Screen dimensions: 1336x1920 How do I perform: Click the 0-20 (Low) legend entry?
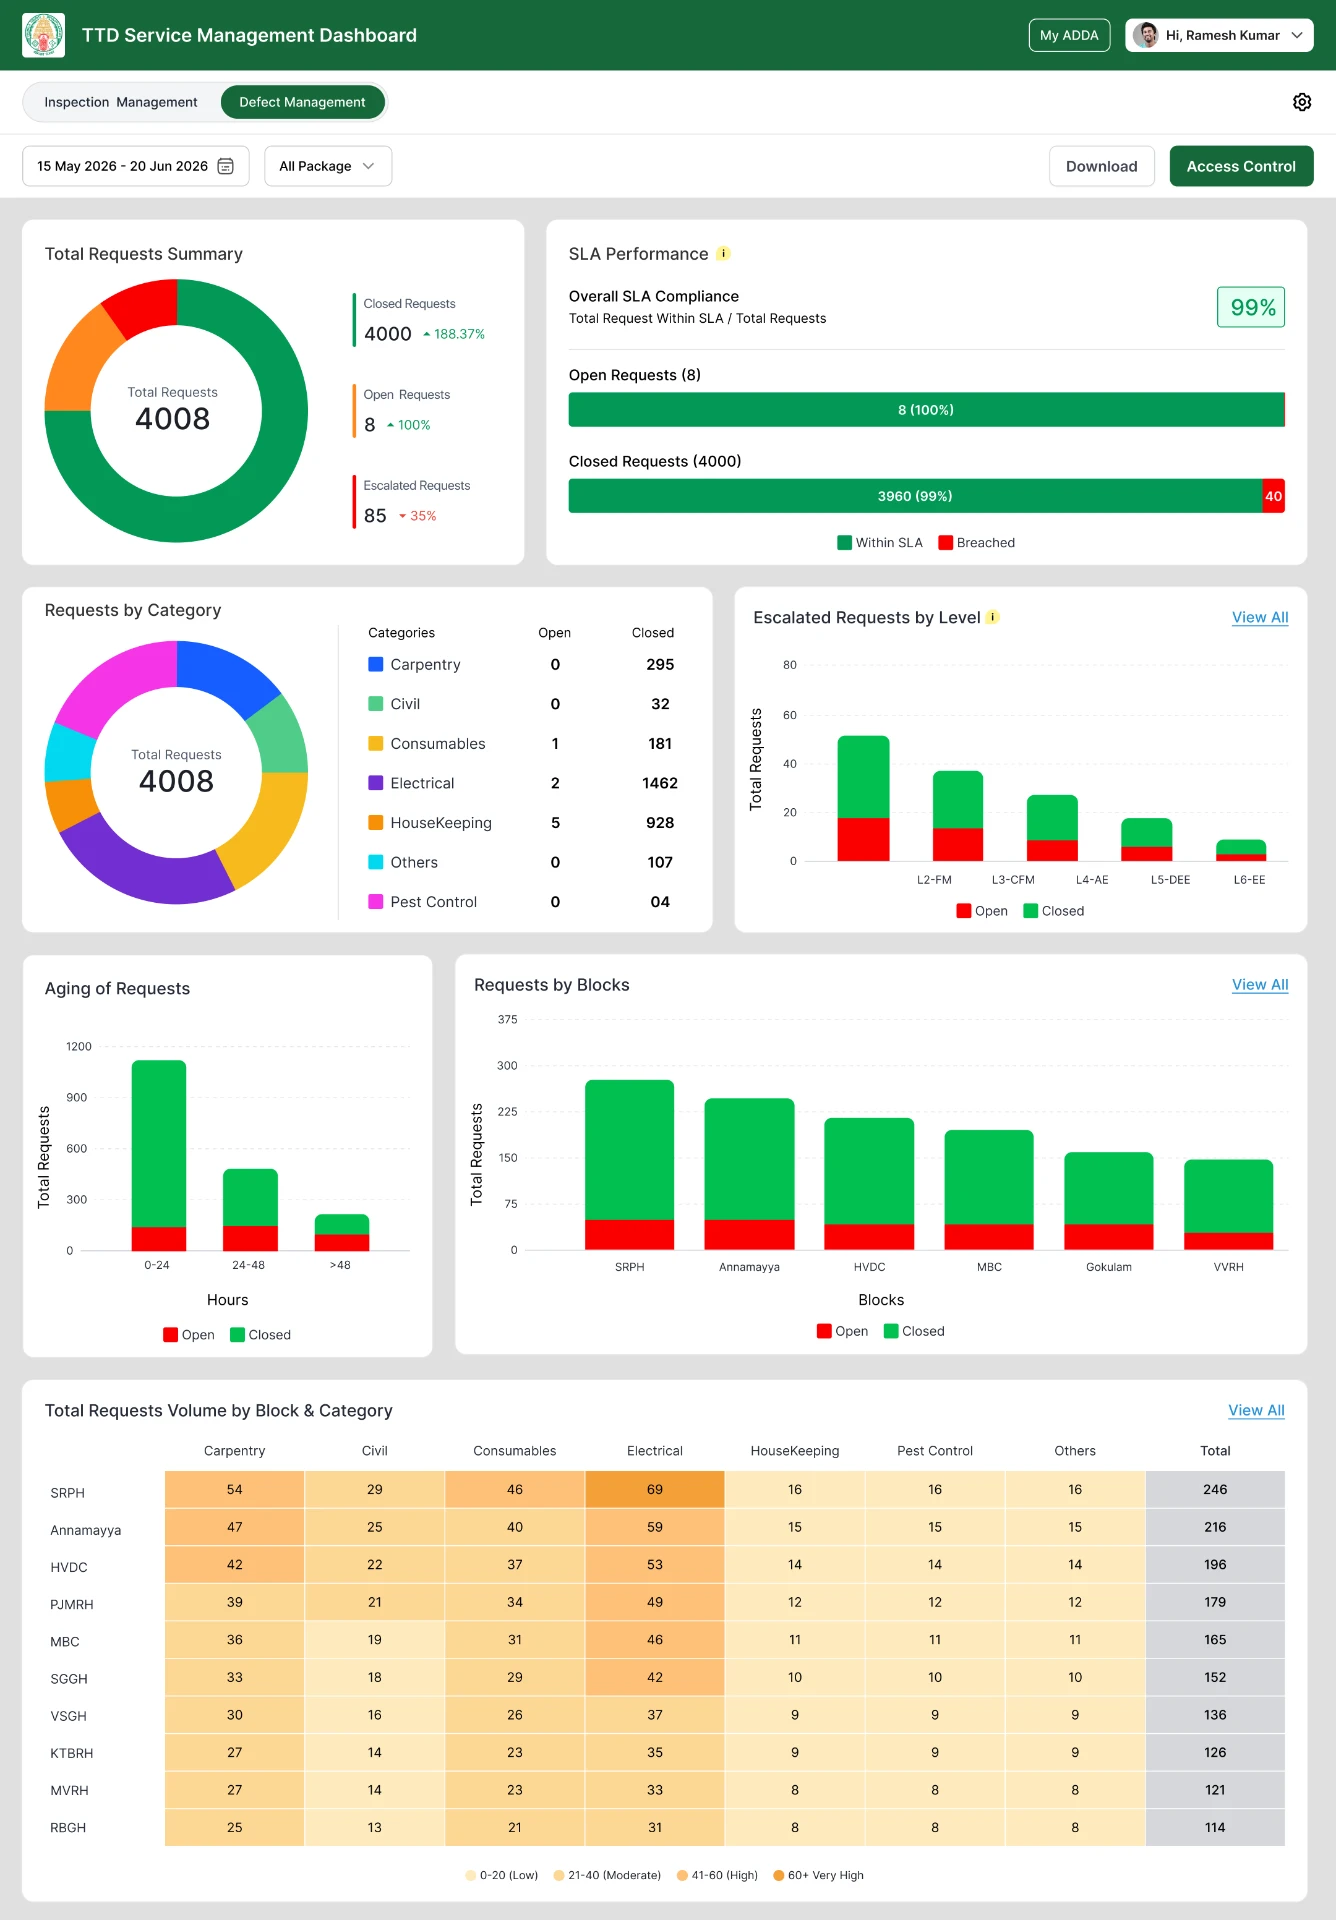pyautogui.click(x=501, y=1875)
